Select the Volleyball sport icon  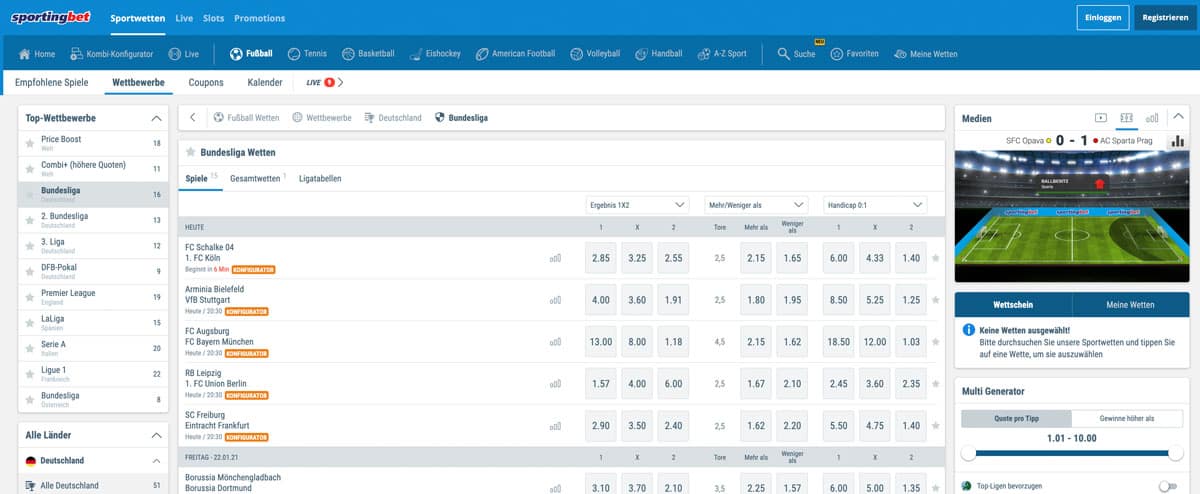point(595,54)
